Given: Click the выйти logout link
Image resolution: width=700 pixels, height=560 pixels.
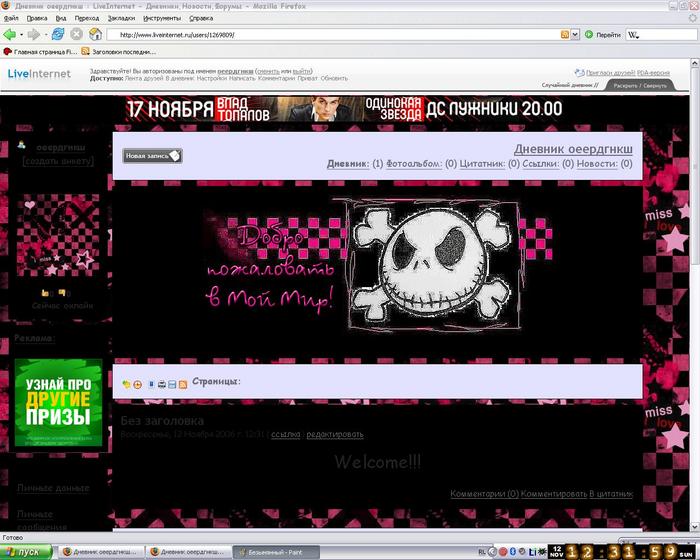Looking at the screenshot, I should [x=301, y=71].
